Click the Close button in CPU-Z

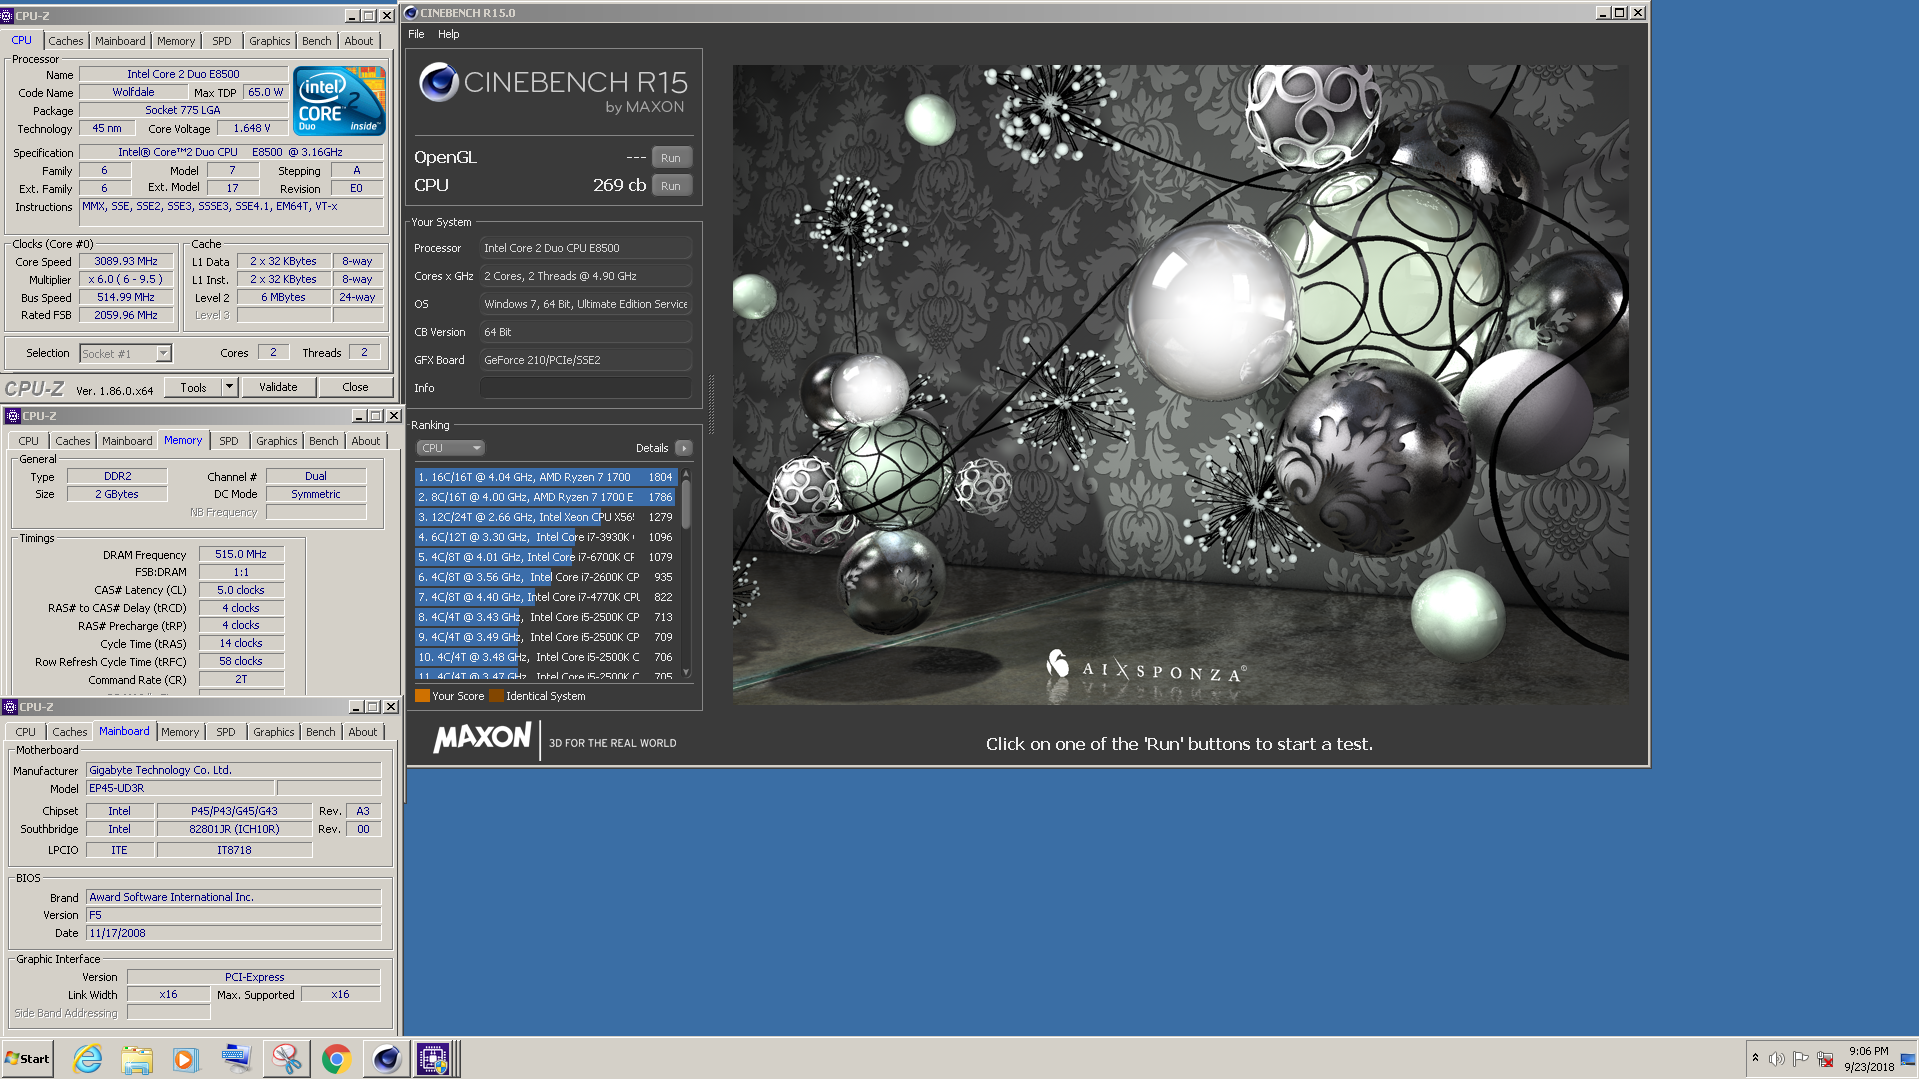coord(355,387)
